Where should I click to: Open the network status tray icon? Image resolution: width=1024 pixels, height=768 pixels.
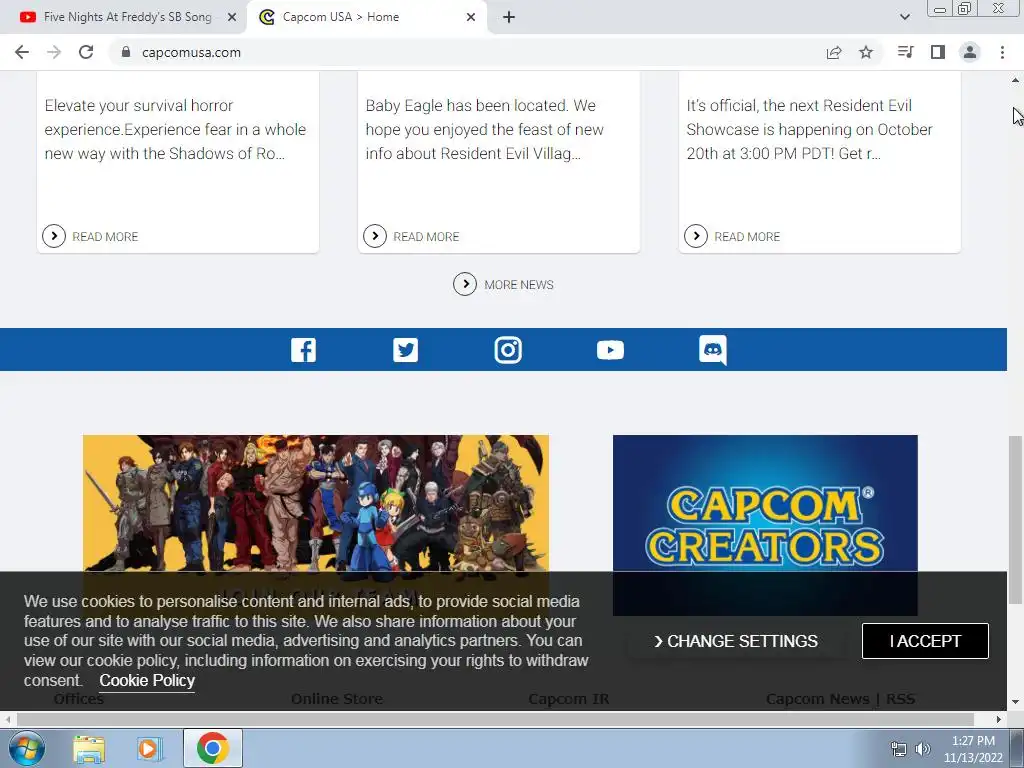pyautogui.click(x=899, y=749)
